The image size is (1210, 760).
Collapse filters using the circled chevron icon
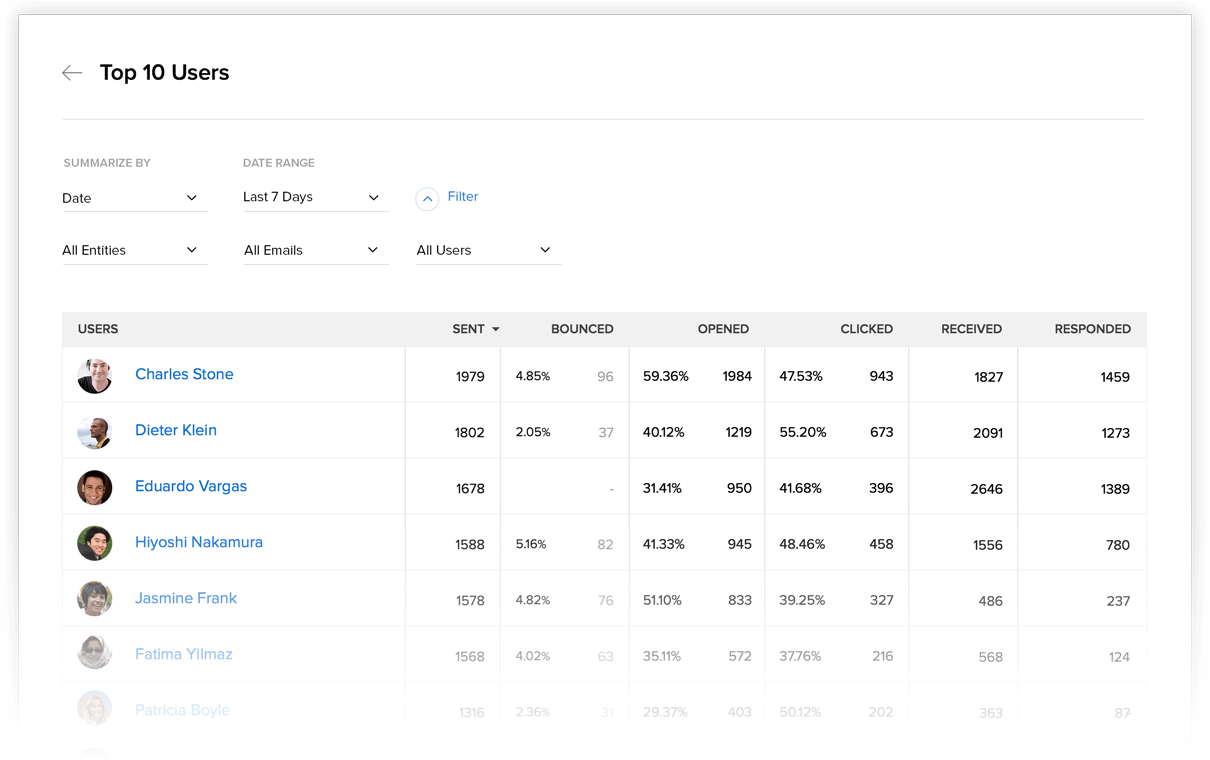427,199
